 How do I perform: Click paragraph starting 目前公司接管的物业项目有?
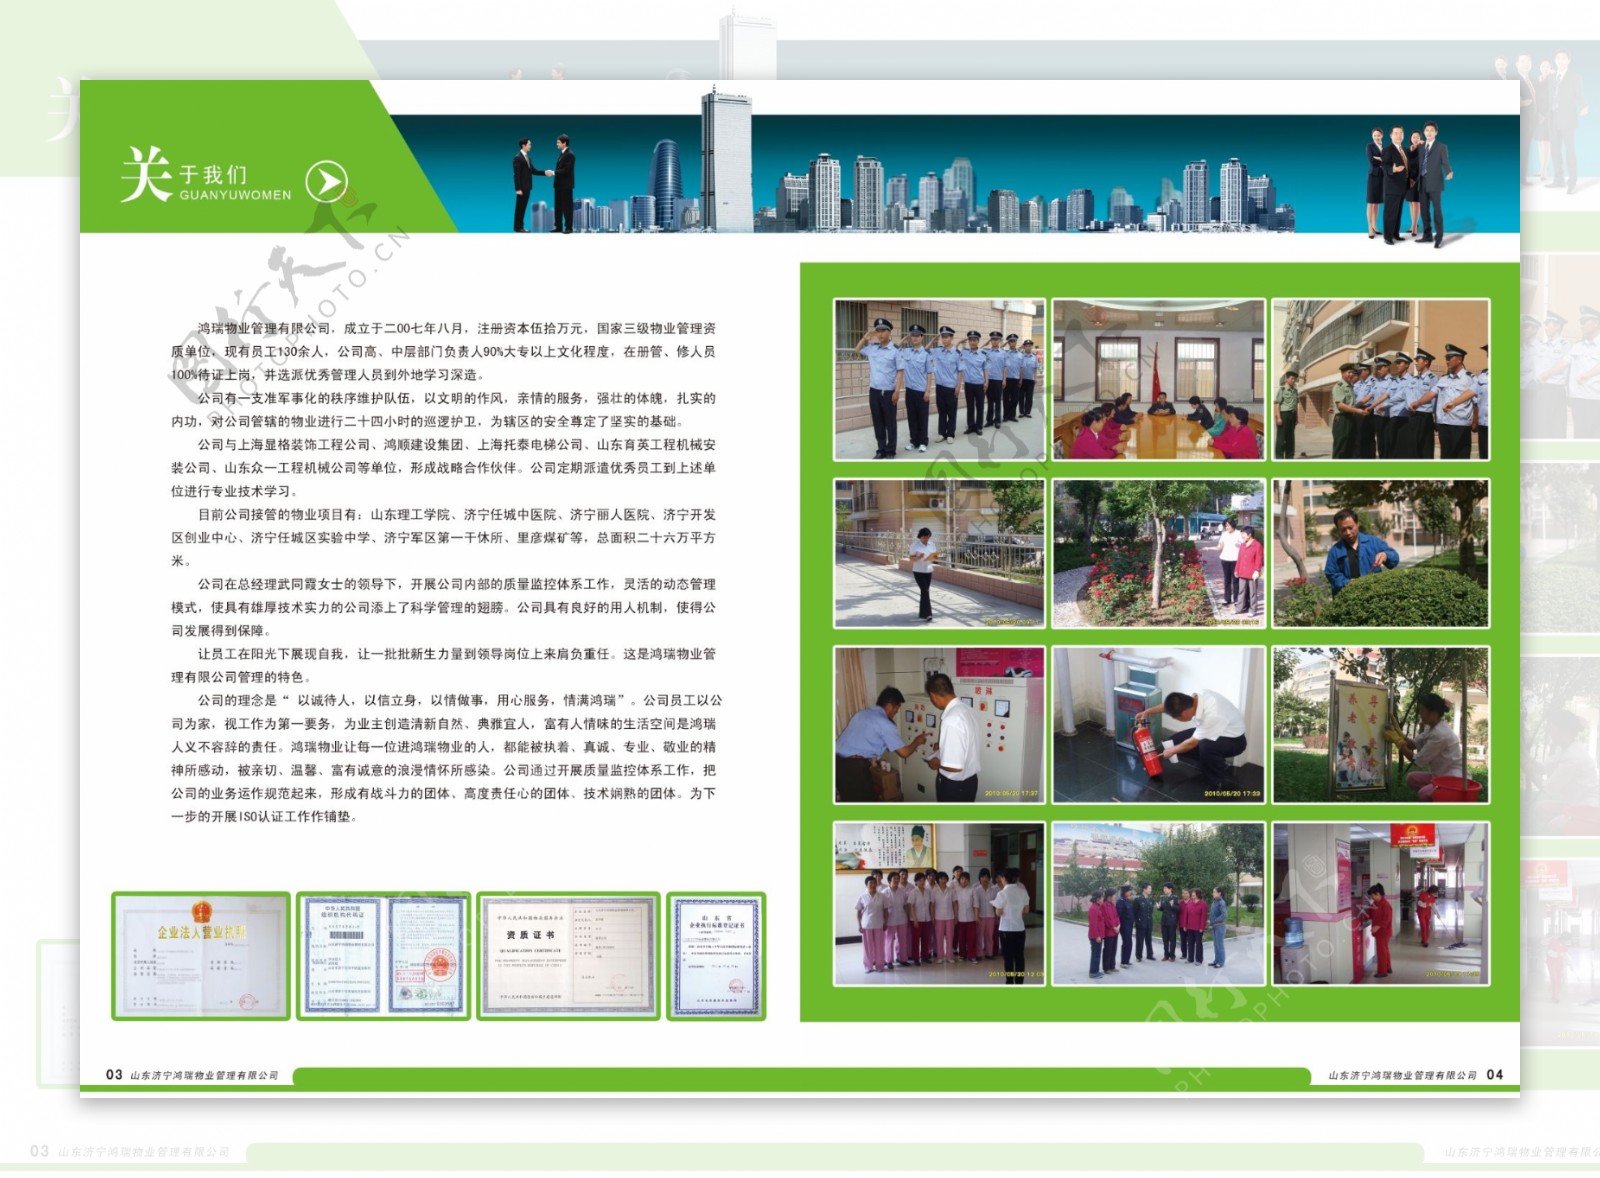tap(443, 537)
